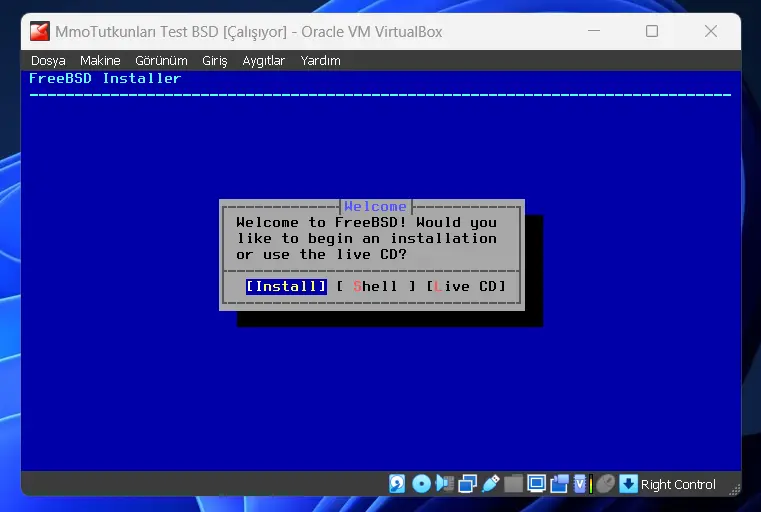
Task: Open the Aygıtlar menu
Action: 264,61
